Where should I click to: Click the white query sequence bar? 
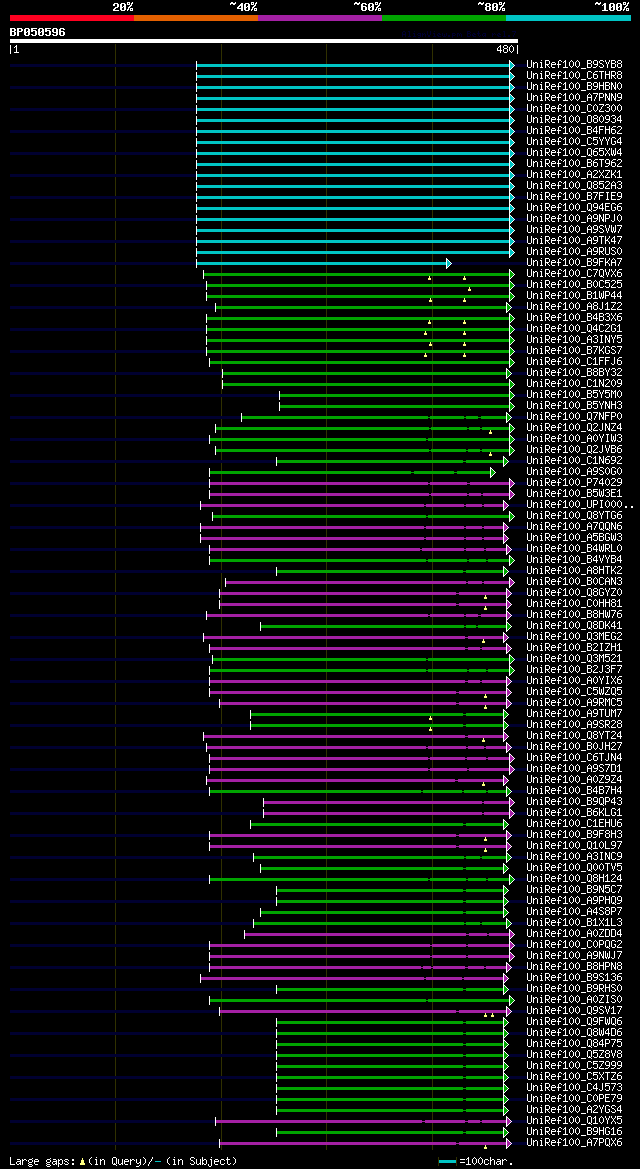[x=263, y=41]
